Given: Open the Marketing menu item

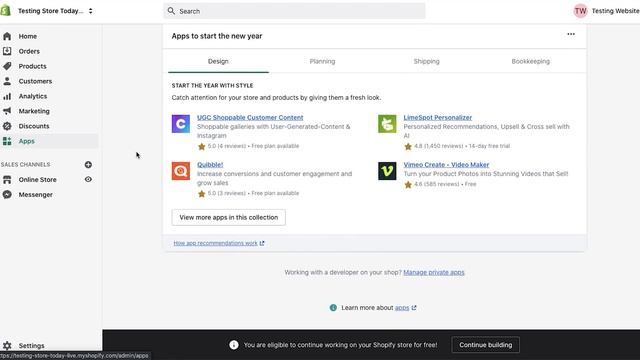Looking at the screenshot, I should [x=34, y=111].
